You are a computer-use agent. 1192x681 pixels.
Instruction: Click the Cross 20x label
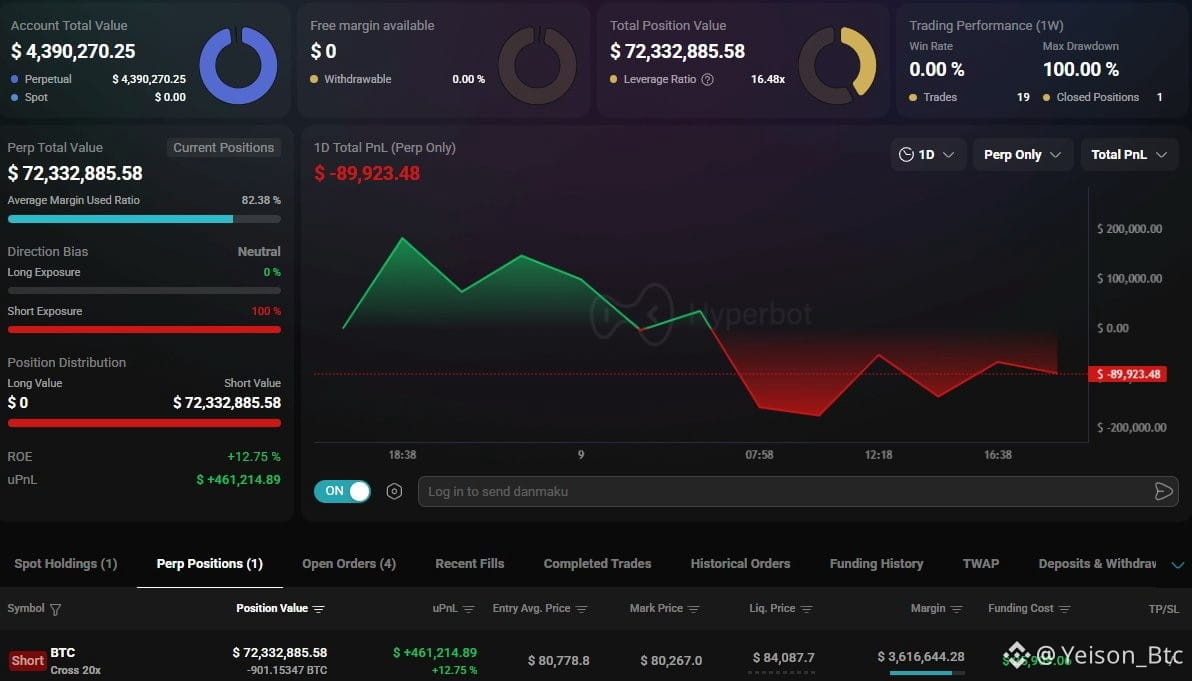tap(75, 670)
